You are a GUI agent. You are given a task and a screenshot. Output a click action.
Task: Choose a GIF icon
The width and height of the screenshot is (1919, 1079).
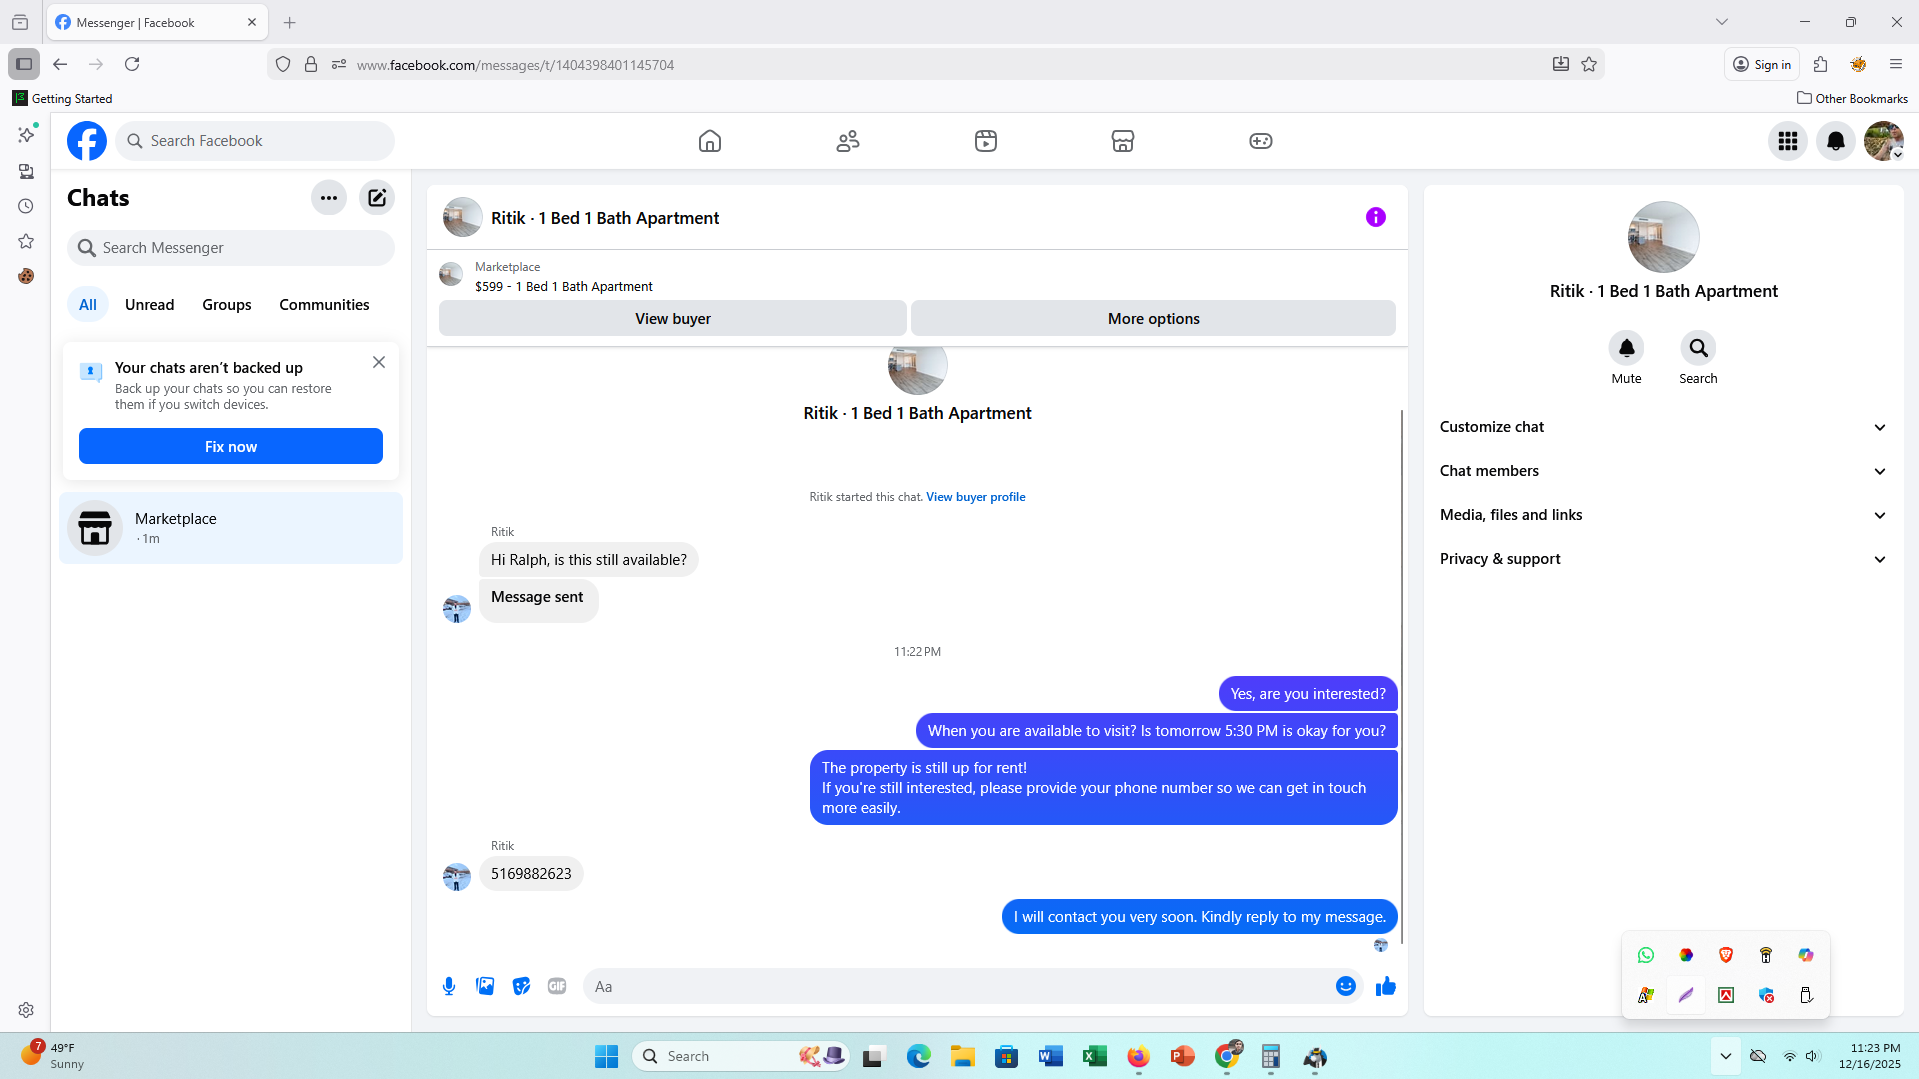pos(557,987)
